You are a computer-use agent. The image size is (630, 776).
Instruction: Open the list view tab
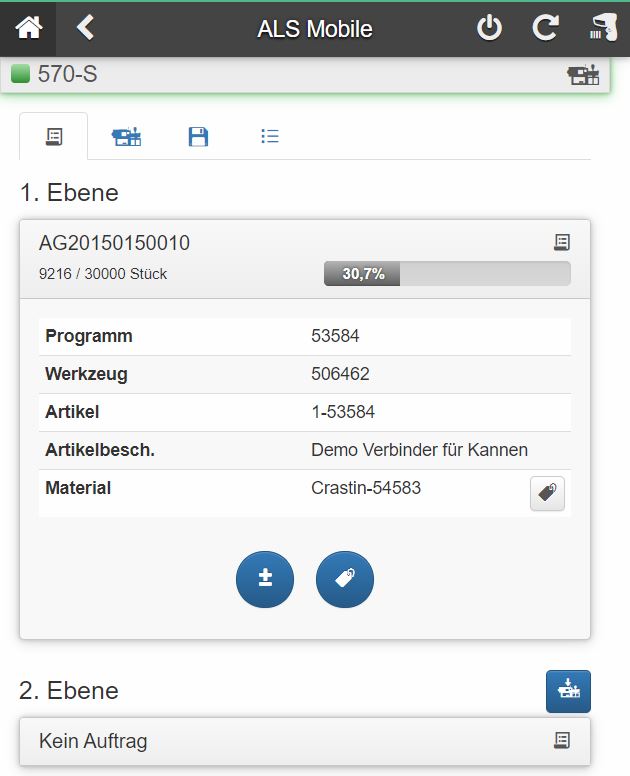(x=269, y=137)
